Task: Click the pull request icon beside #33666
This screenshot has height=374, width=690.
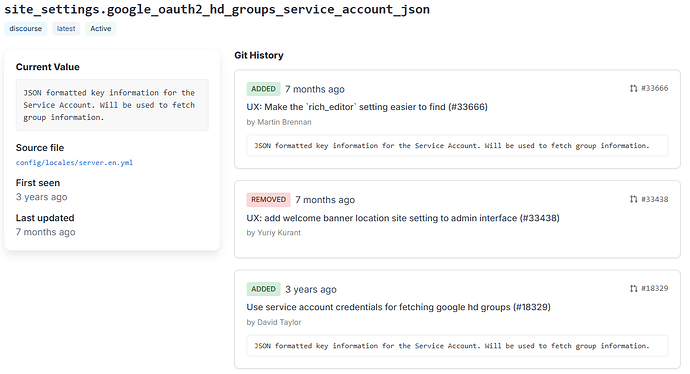Action: 633,88
